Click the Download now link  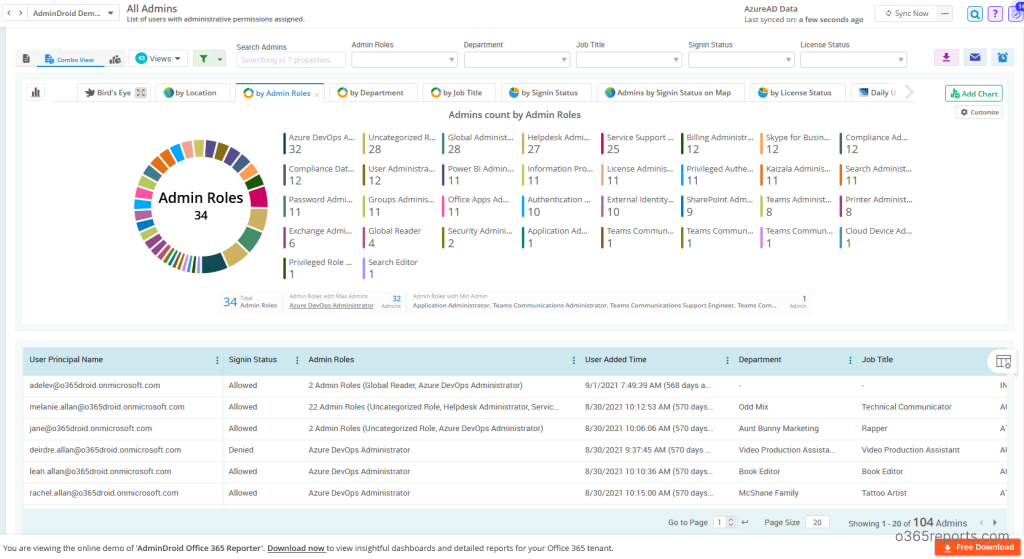(x=296, y=549)
